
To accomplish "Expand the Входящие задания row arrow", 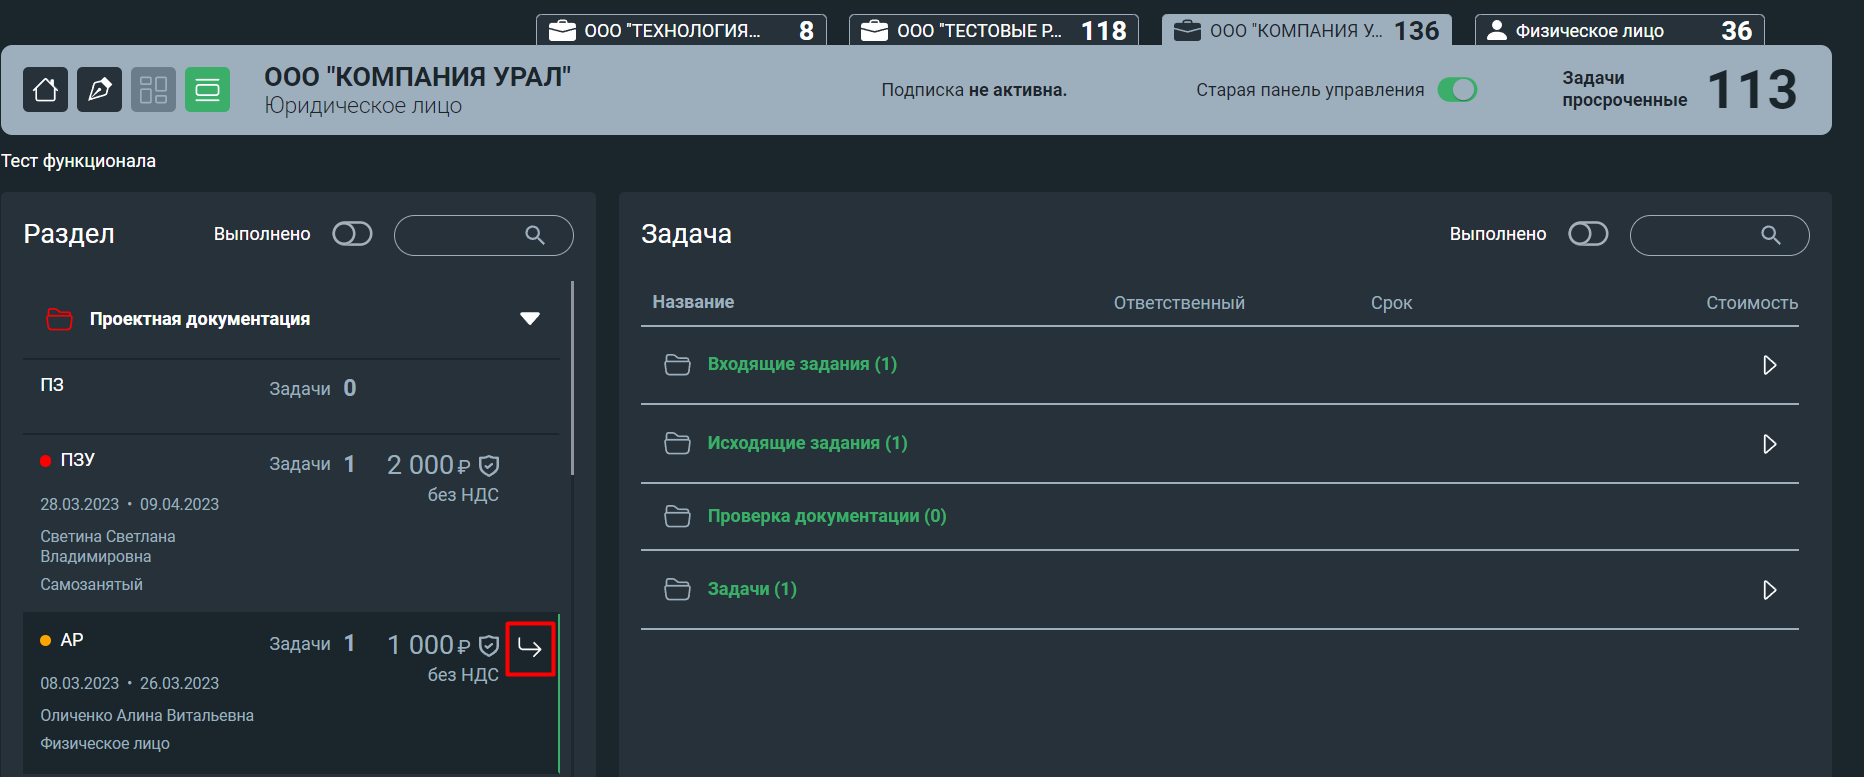I will 1770,365.
